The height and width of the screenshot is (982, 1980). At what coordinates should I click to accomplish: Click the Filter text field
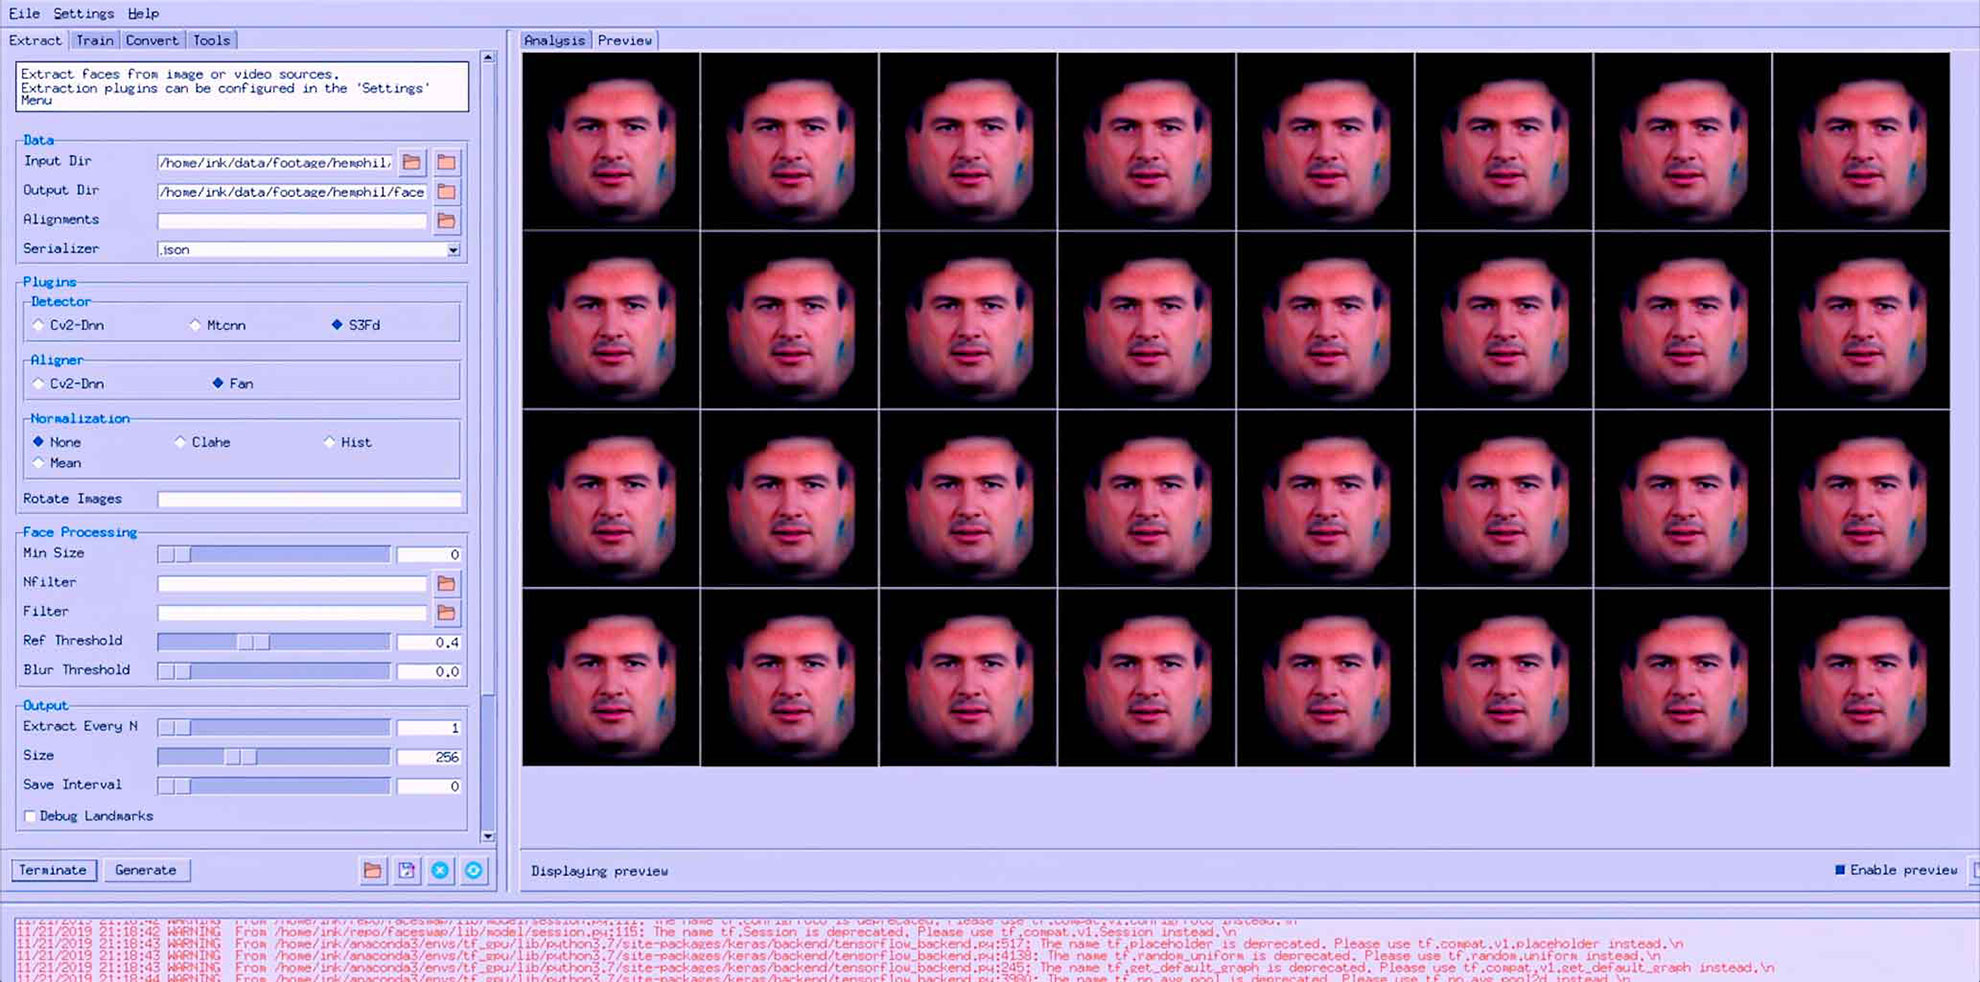click(x=292, y=612)
